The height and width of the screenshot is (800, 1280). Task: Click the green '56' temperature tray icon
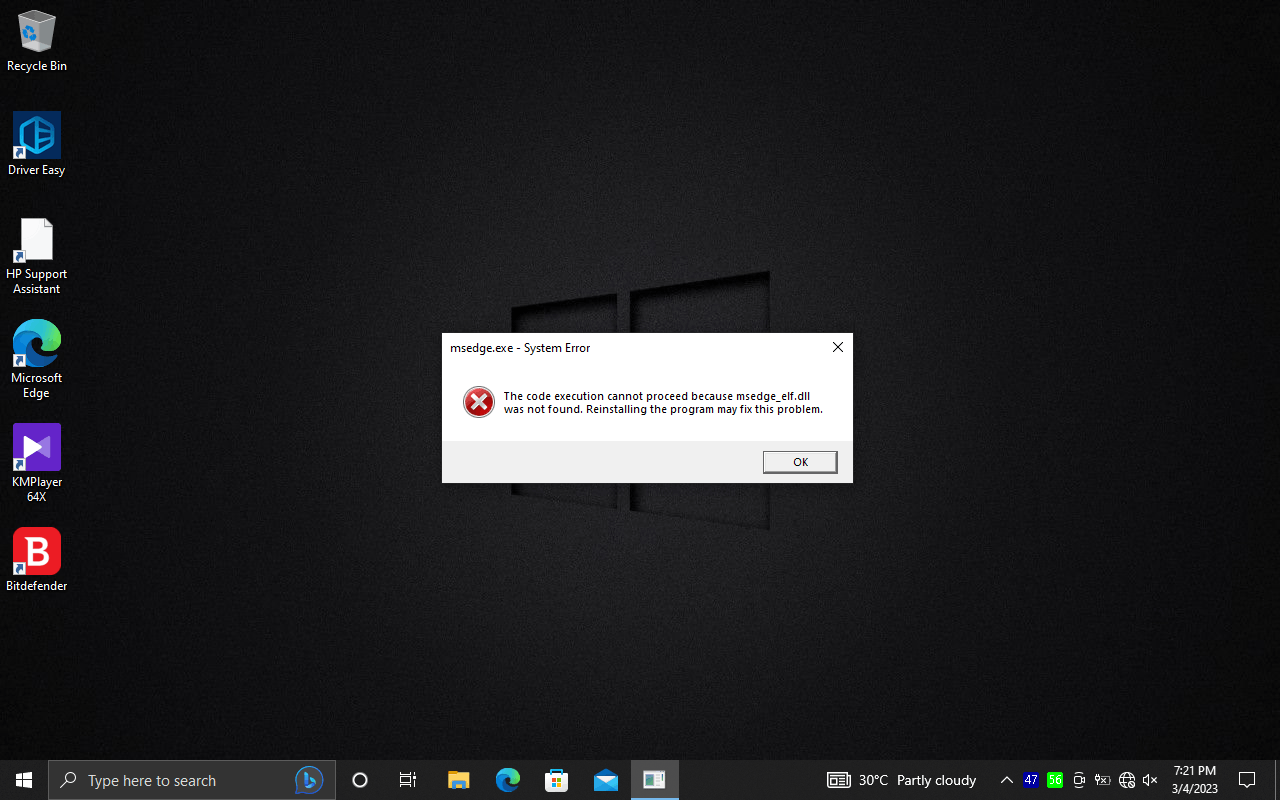pos(1055,780)
